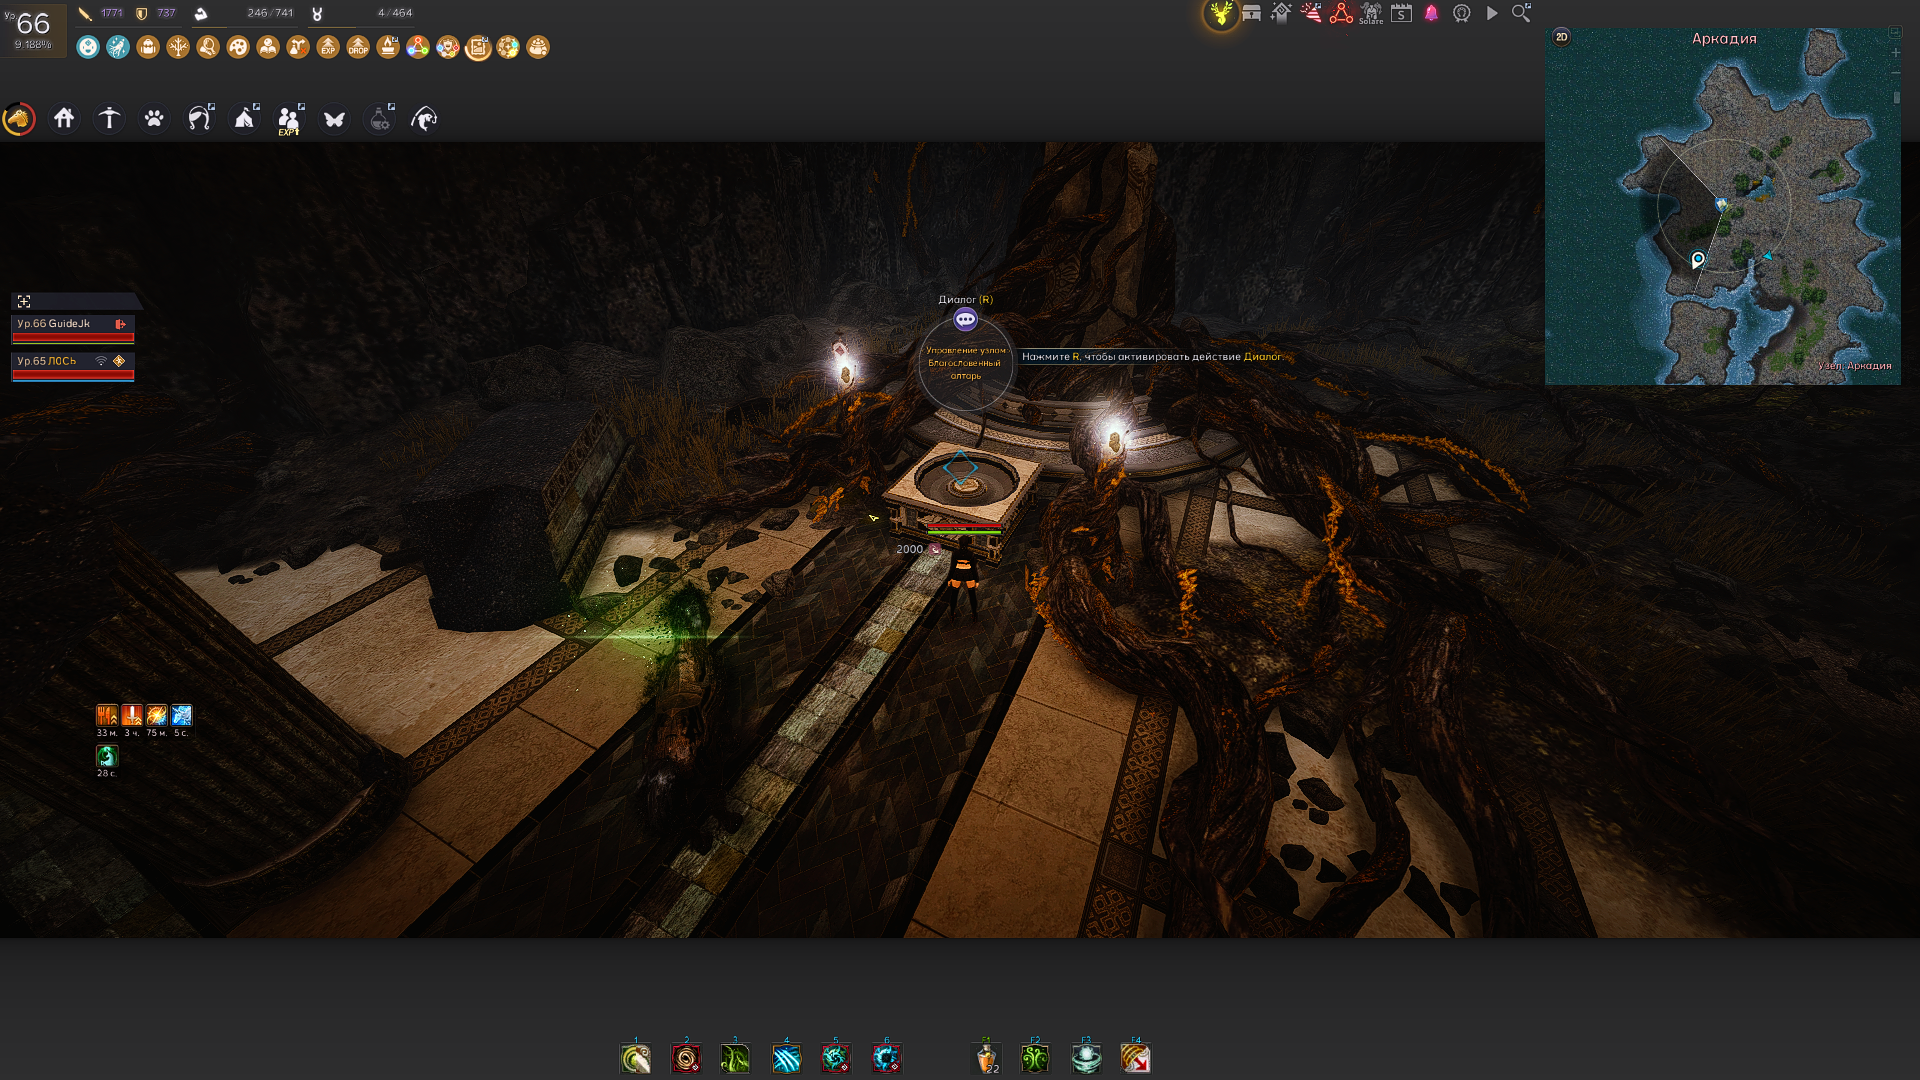Click the potion with gear icon
1920x1080 pixels.
(x=380, y=119)
